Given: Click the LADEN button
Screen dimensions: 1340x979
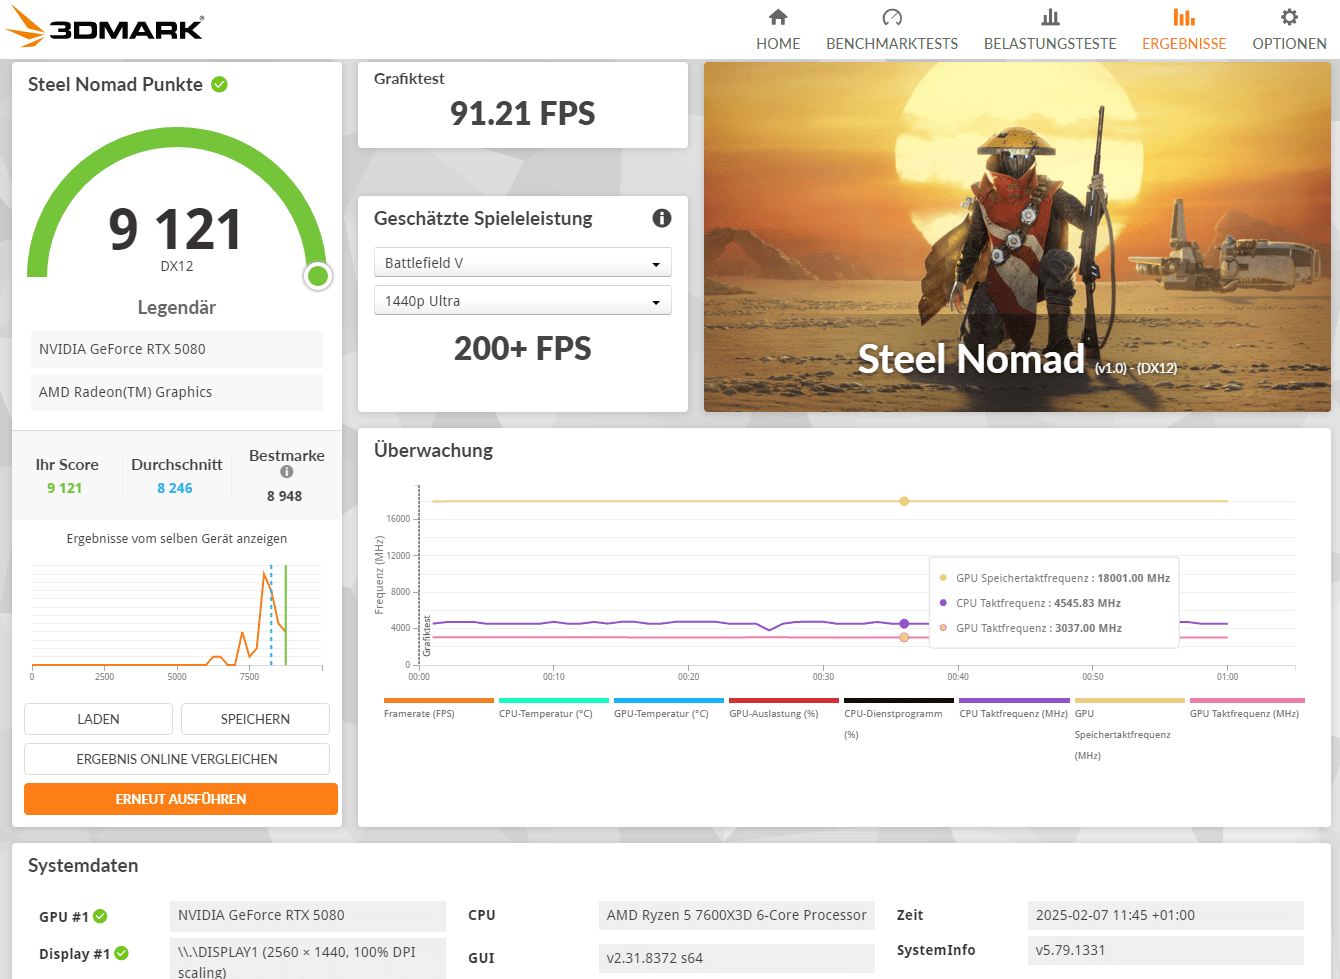Looking at the screenshot, I should [x=98, y=719].
